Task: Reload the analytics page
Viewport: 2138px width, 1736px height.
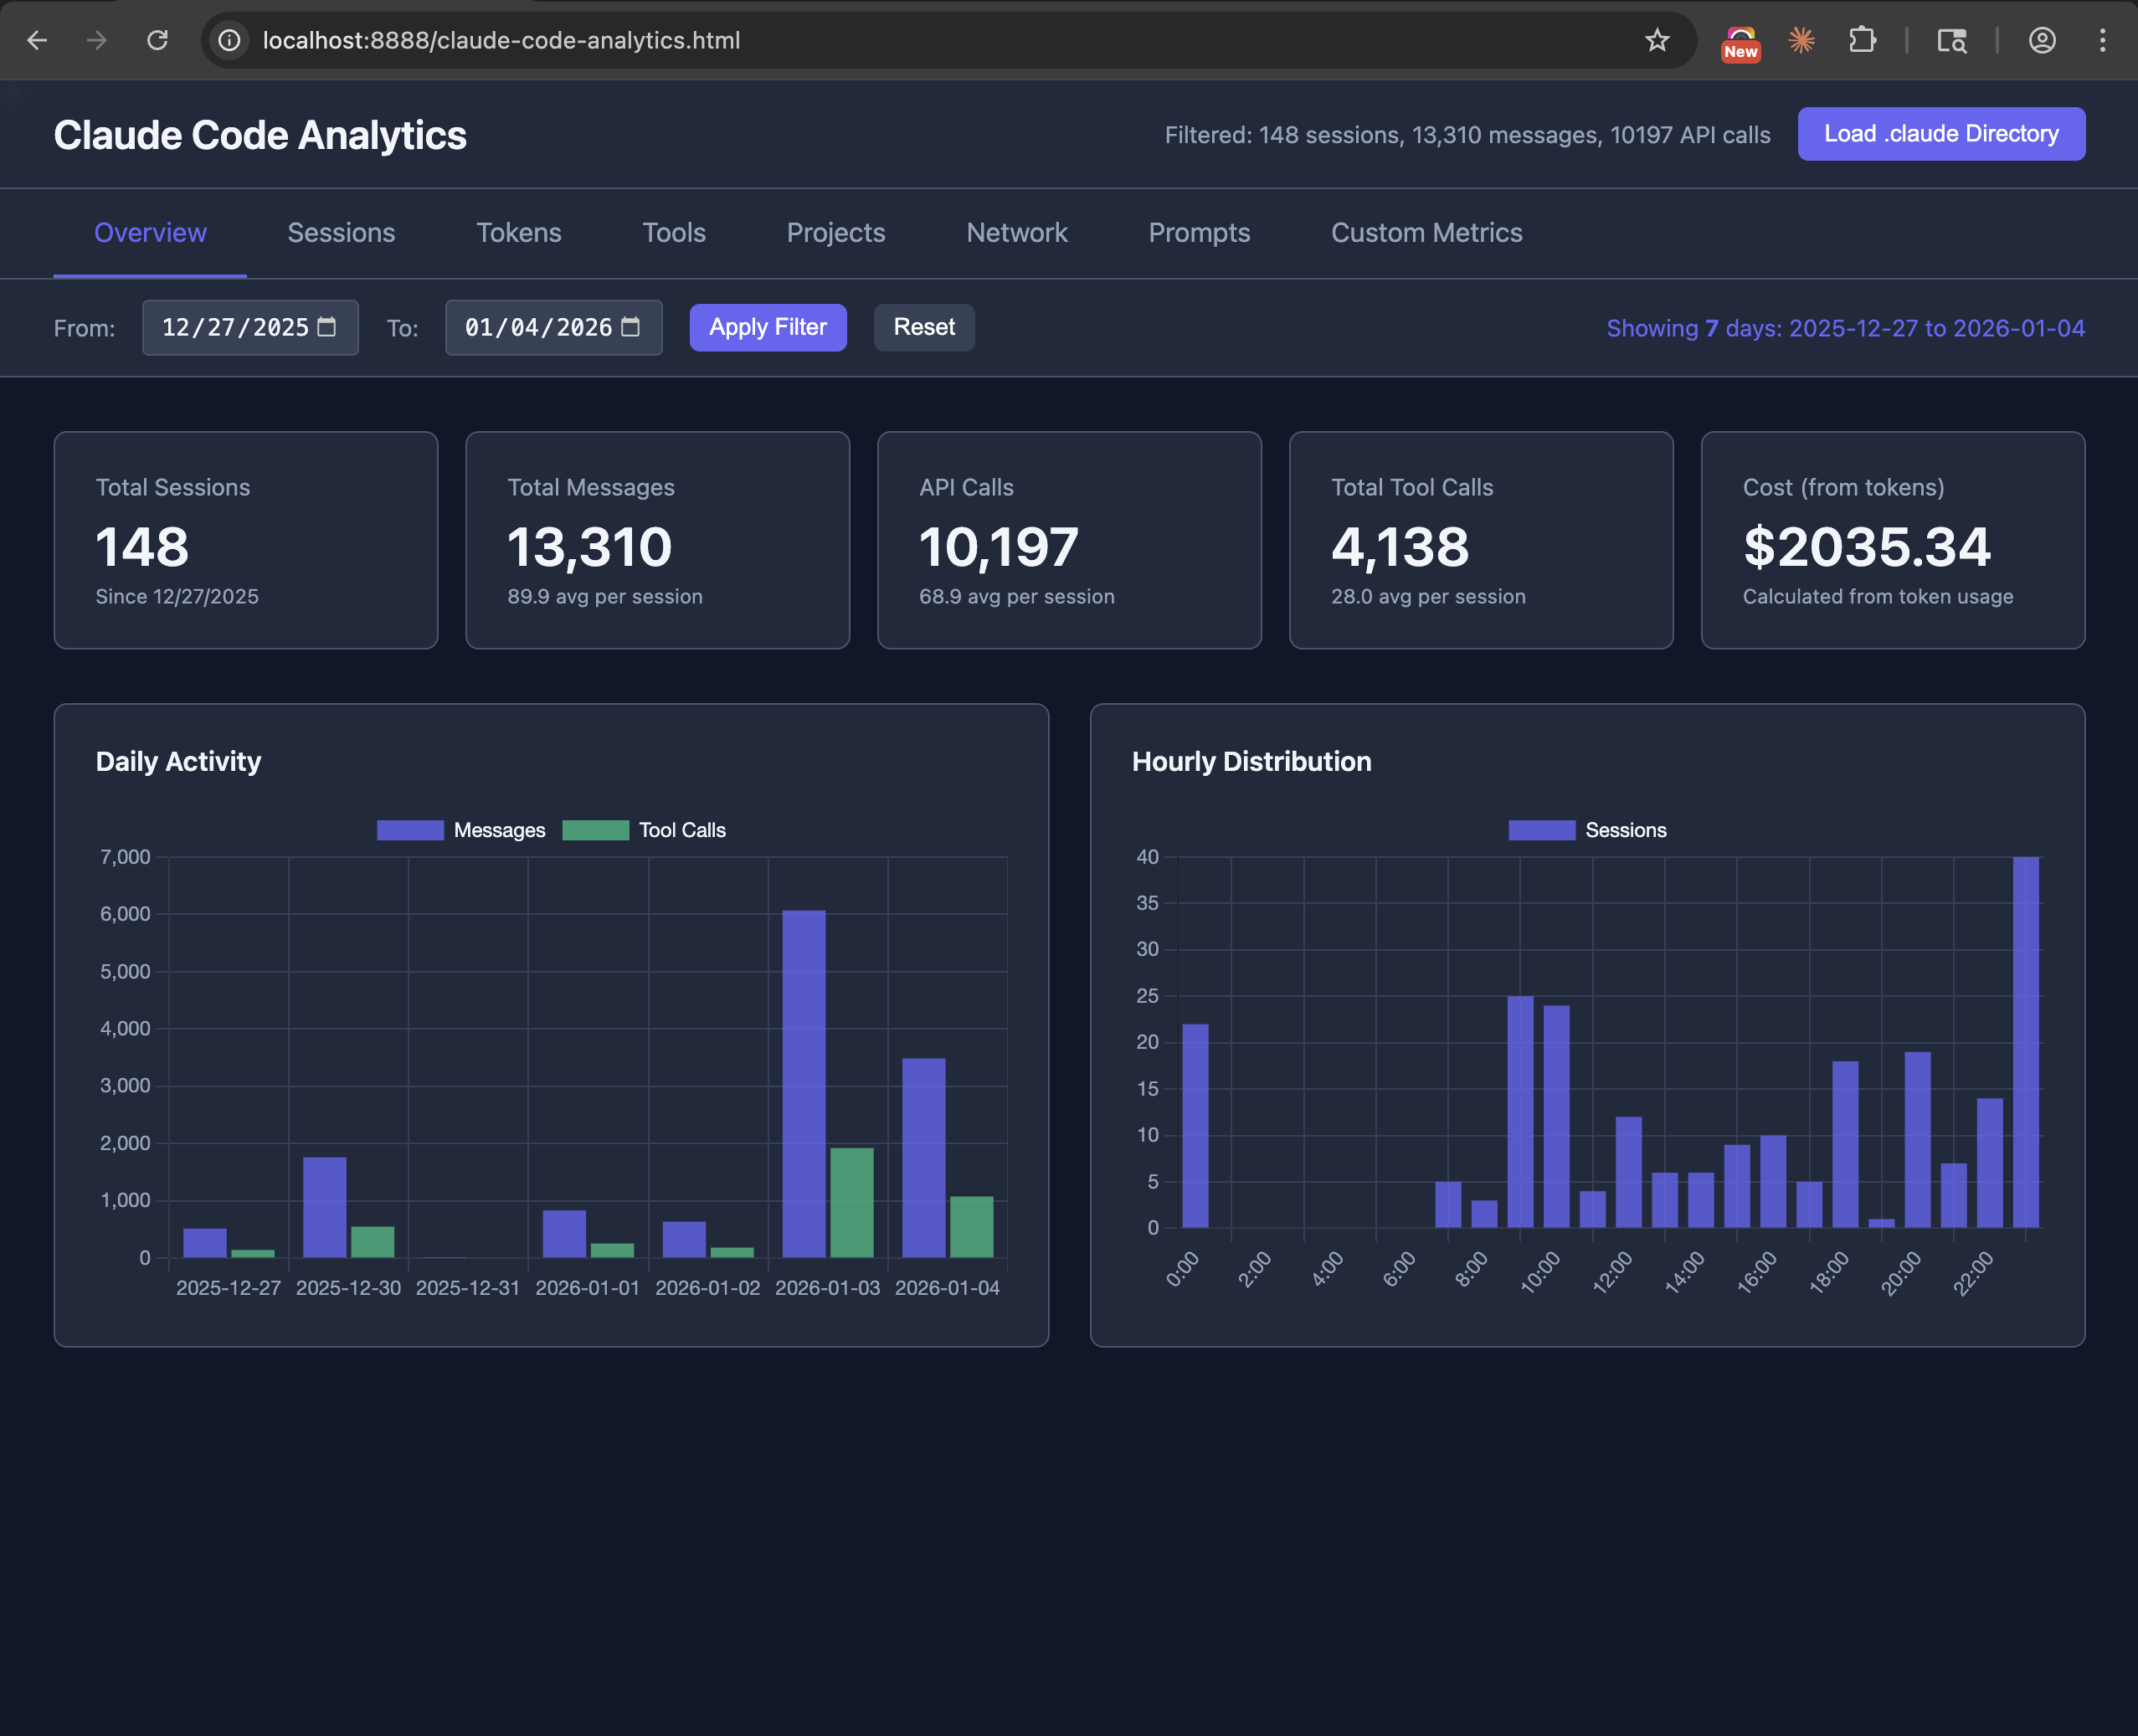Action: click(x=158, y=40)
